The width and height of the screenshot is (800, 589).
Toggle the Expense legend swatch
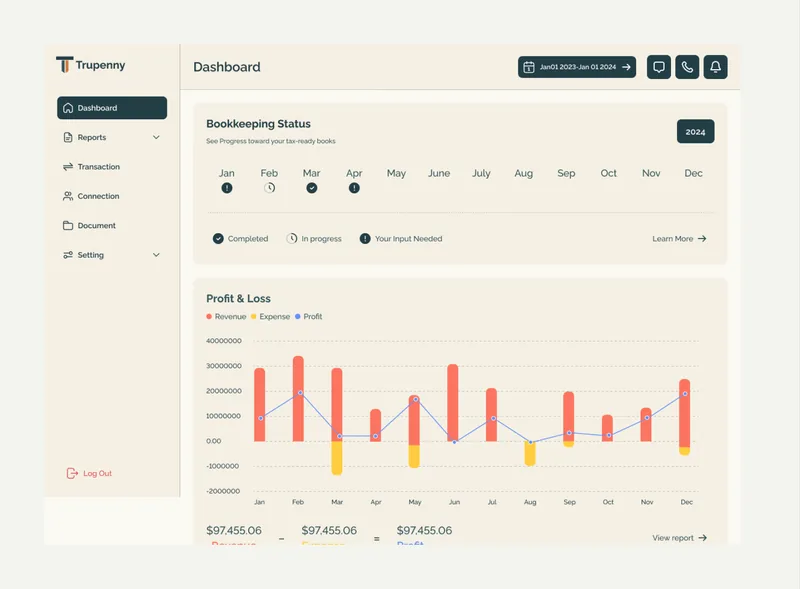tap(254, 316)
